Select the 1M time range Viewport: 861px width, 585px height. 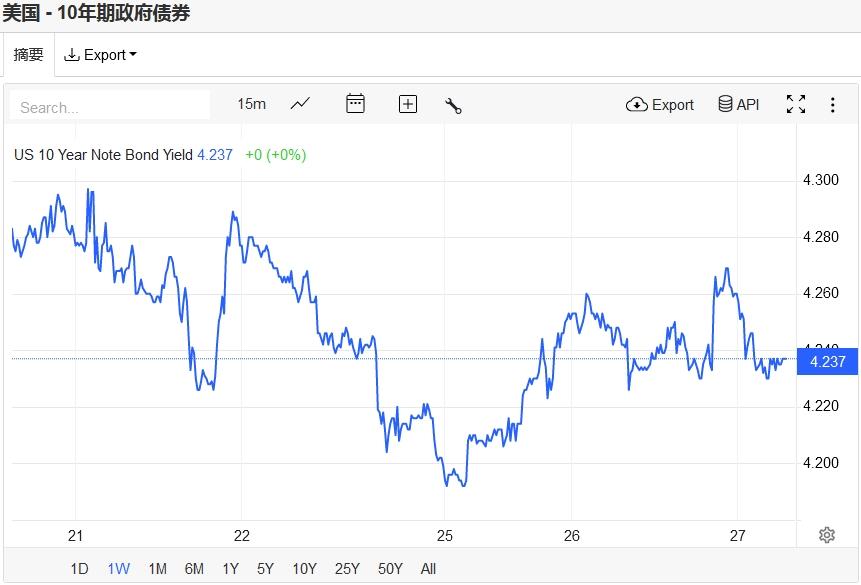(157, 569)
